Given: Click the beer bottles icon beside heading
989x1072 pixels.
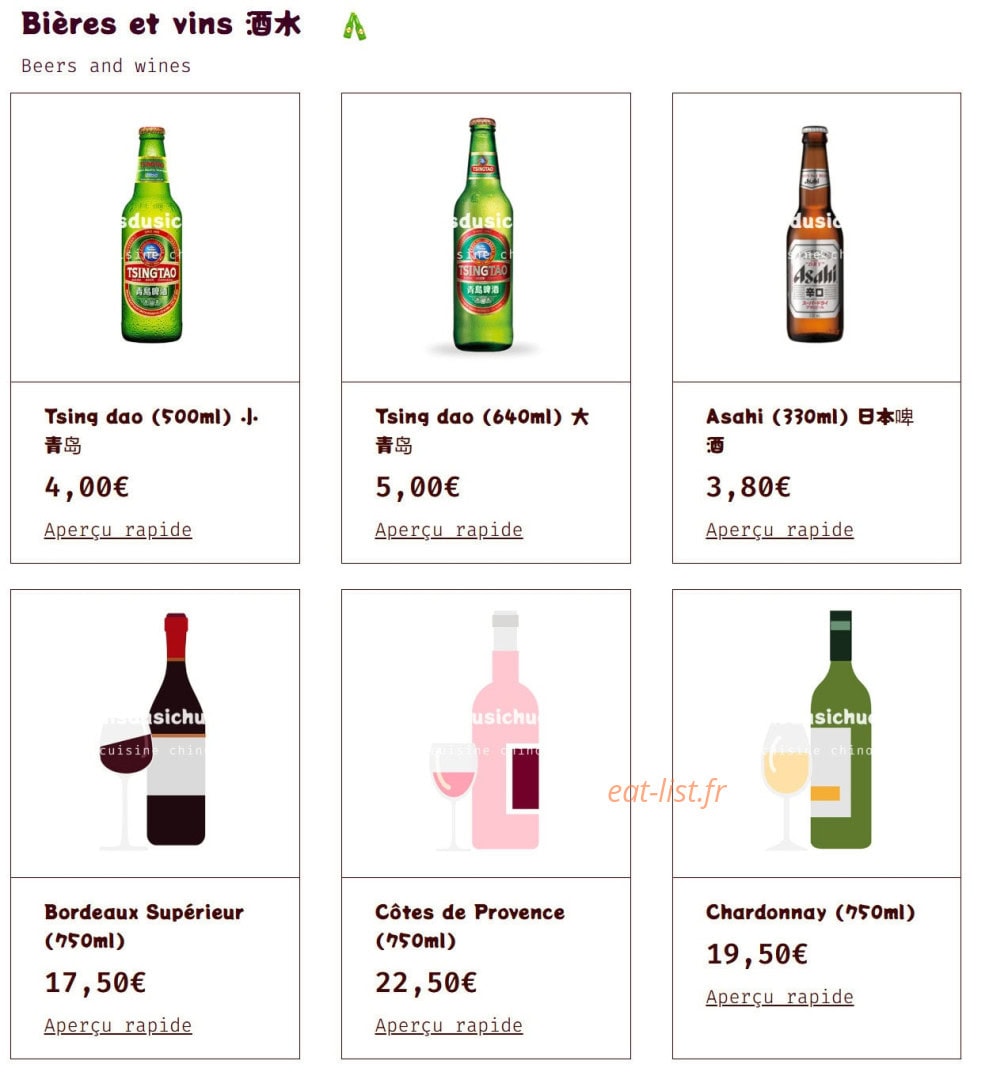Looking at the screenshot, I should click(x=354, y=27).
